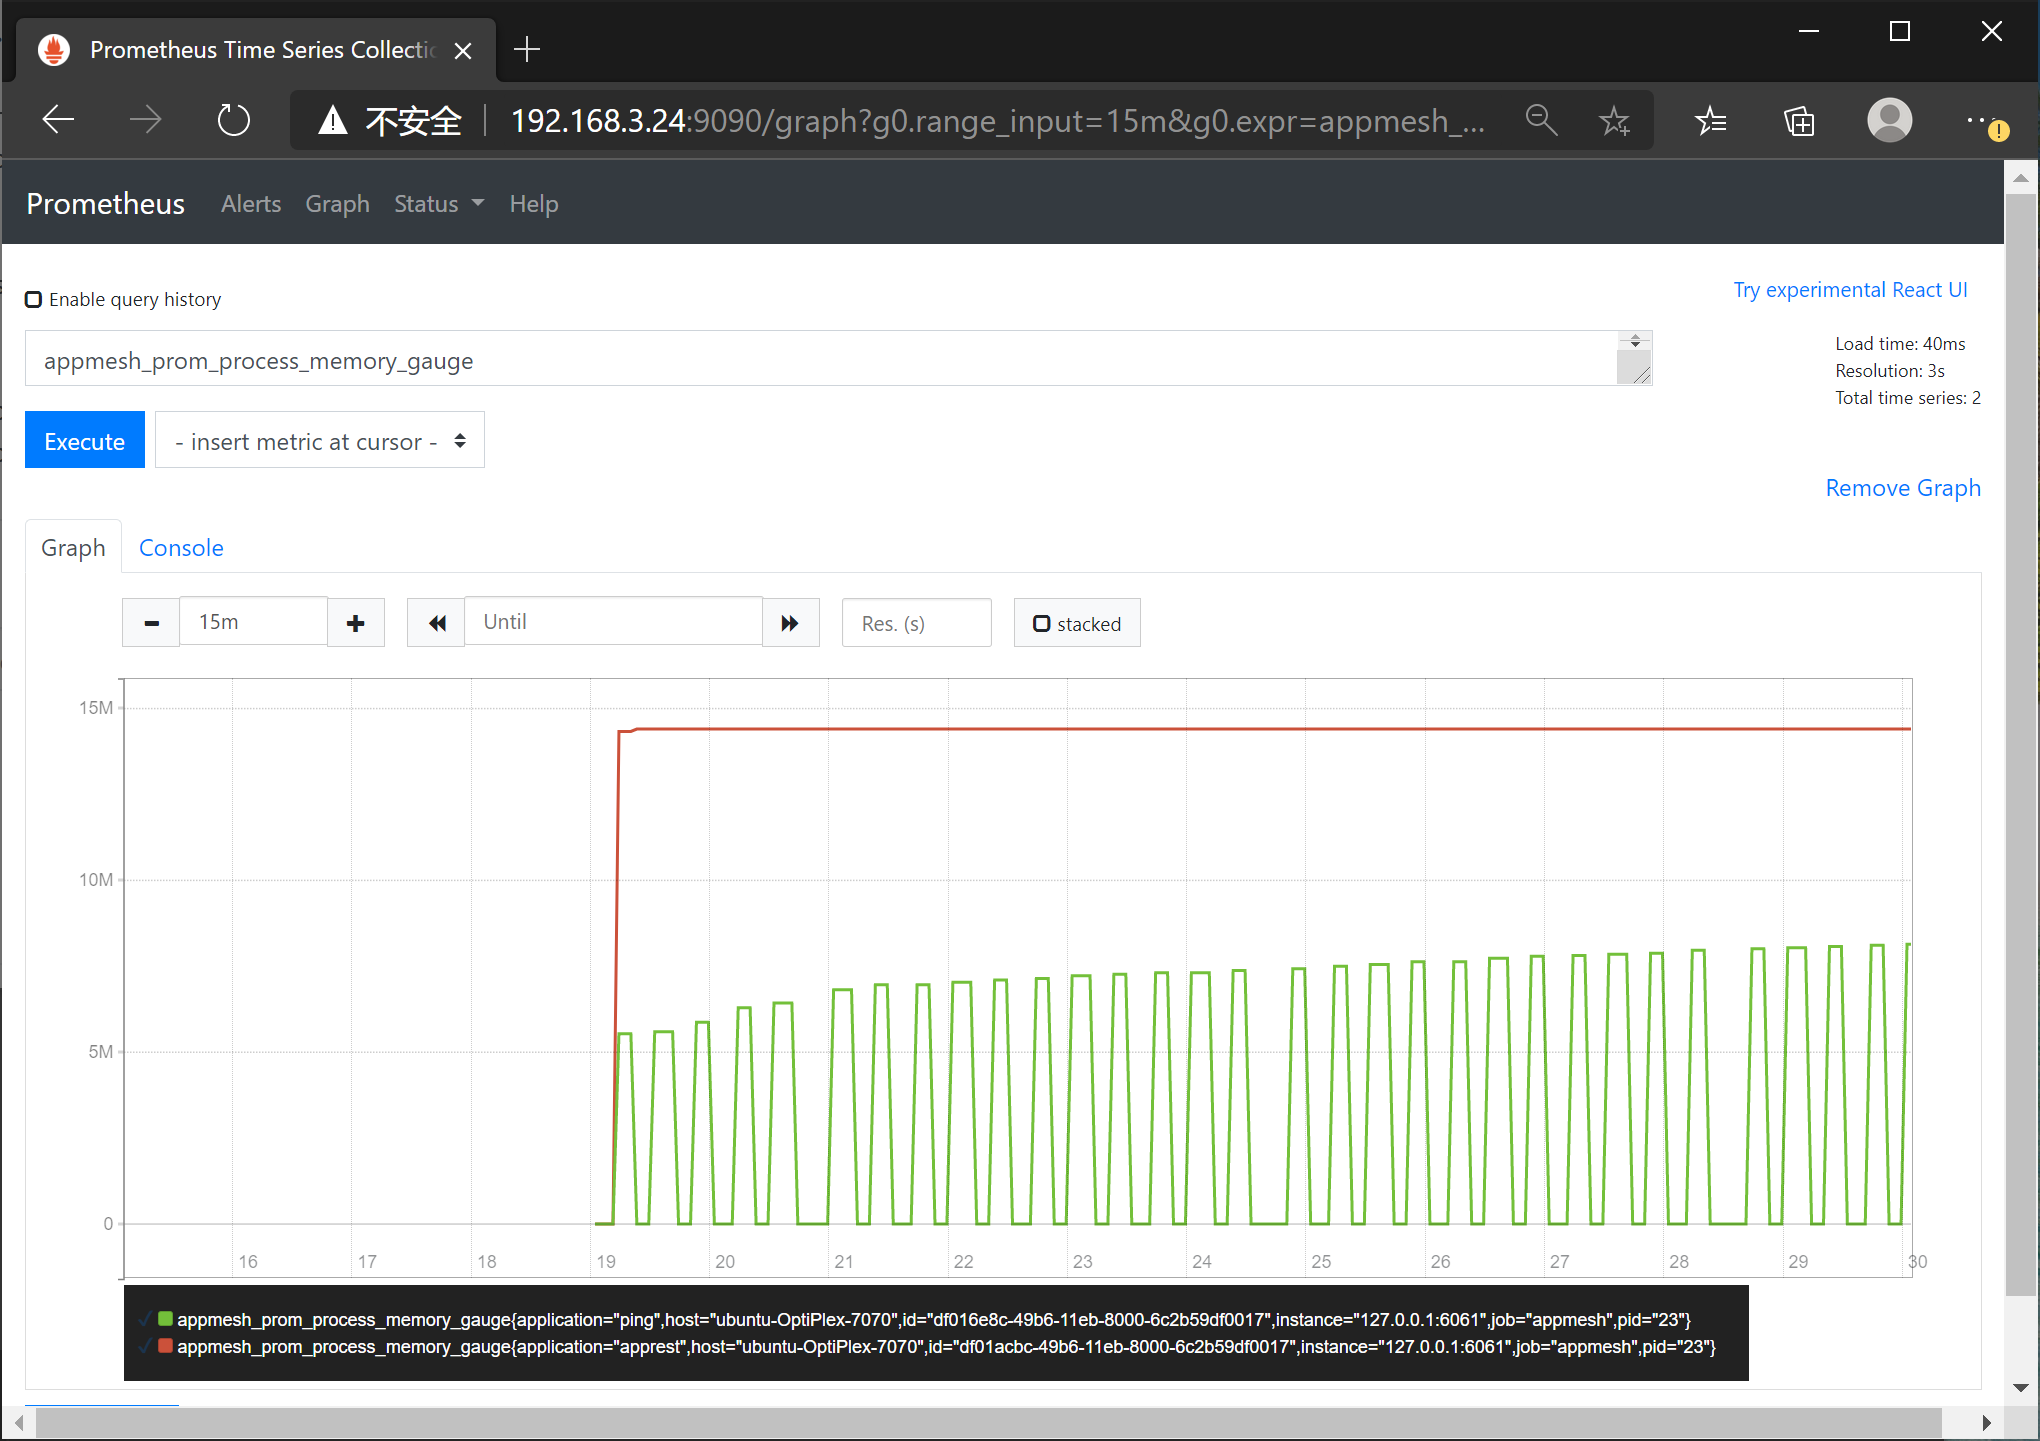This screenshot has width=2040, height=1441.
Task: Click the user profile avatar
Action: 1889,121
